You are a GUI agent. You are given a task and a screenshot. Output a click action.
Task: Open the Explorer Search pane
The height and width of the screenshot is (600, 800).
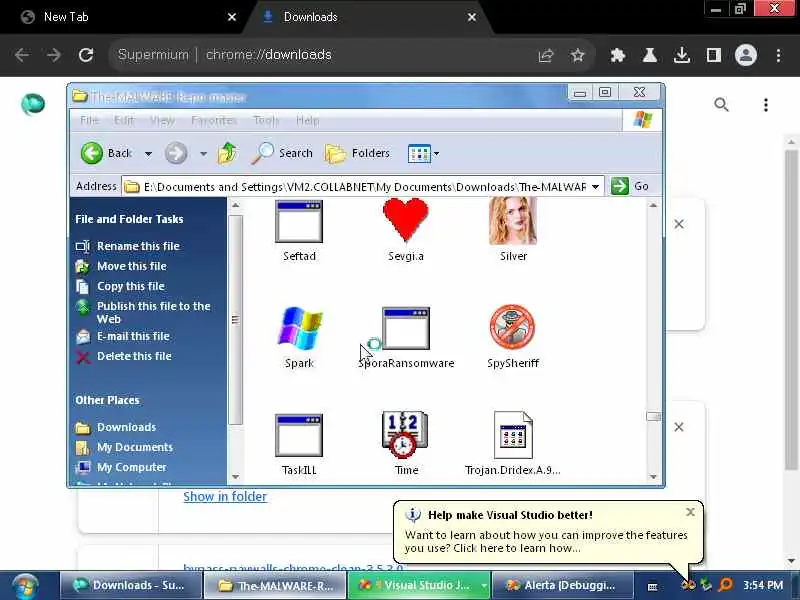(x=282, y=153)
